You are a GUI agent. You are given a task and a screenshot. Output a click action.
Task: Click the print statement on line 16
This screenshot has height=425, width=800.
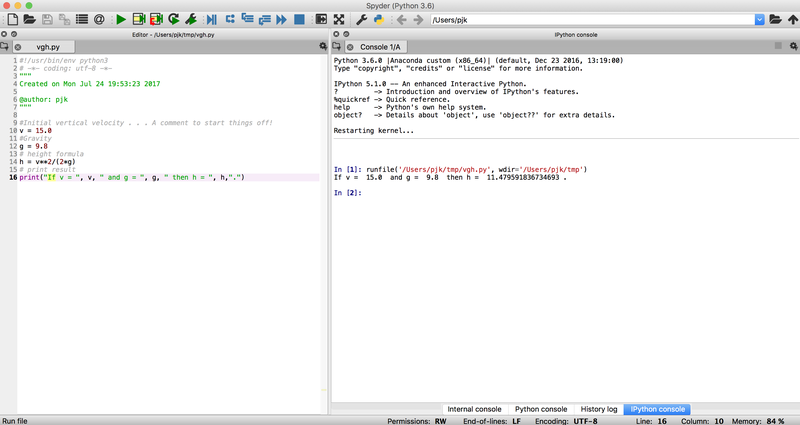coord(132,178)
